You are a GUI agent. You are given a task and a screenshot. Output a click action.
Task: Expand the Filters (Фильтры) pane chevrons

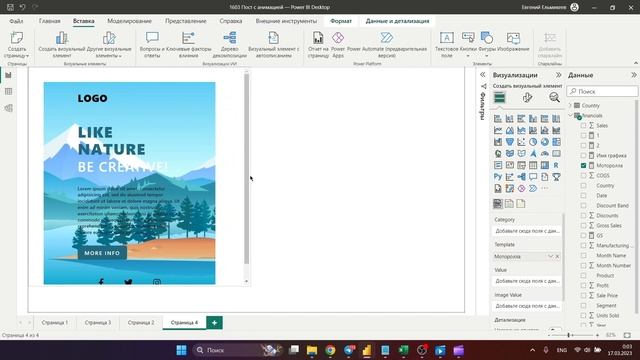coord(482,75)
